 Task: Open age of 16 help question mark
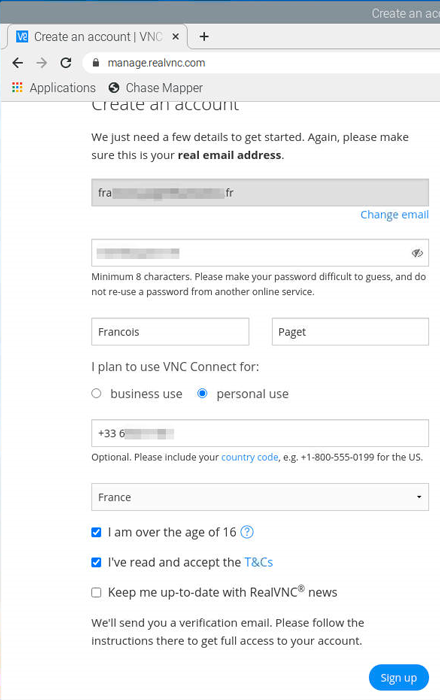[247, 532]
